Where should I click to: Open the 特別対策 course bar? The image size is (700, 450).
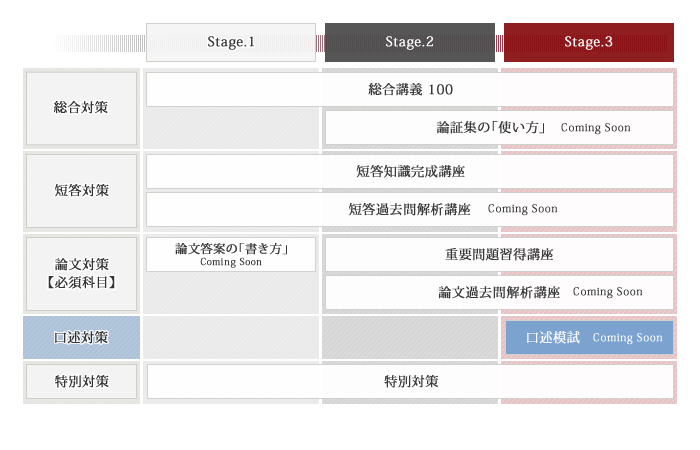point(410,381)
